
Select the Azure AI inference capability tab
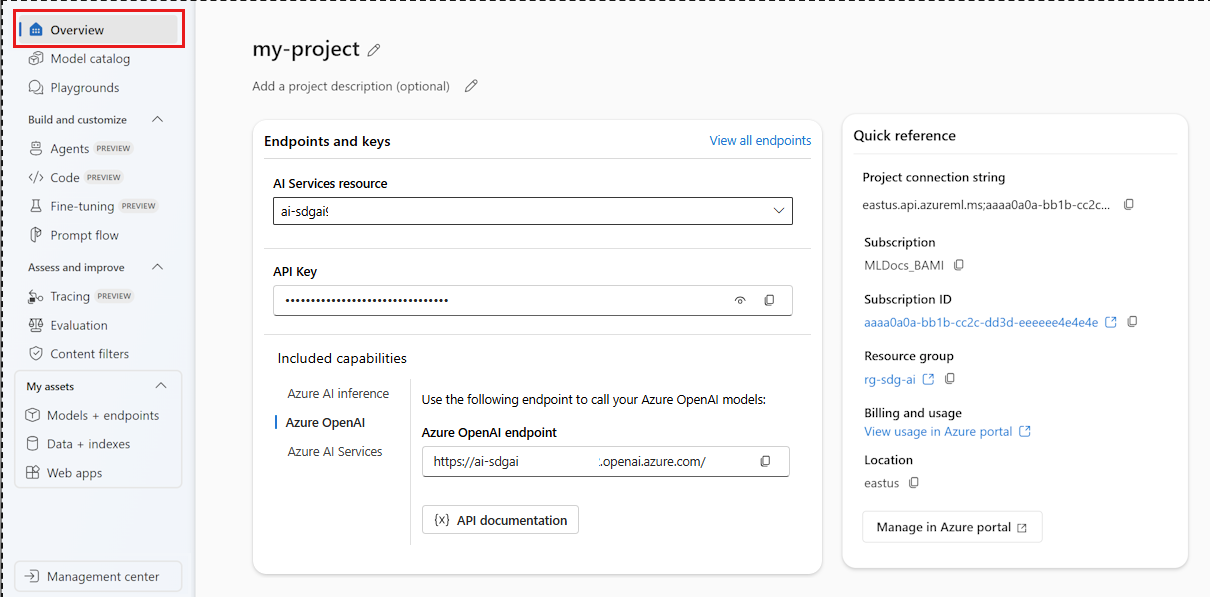click(x=338, y=394)
